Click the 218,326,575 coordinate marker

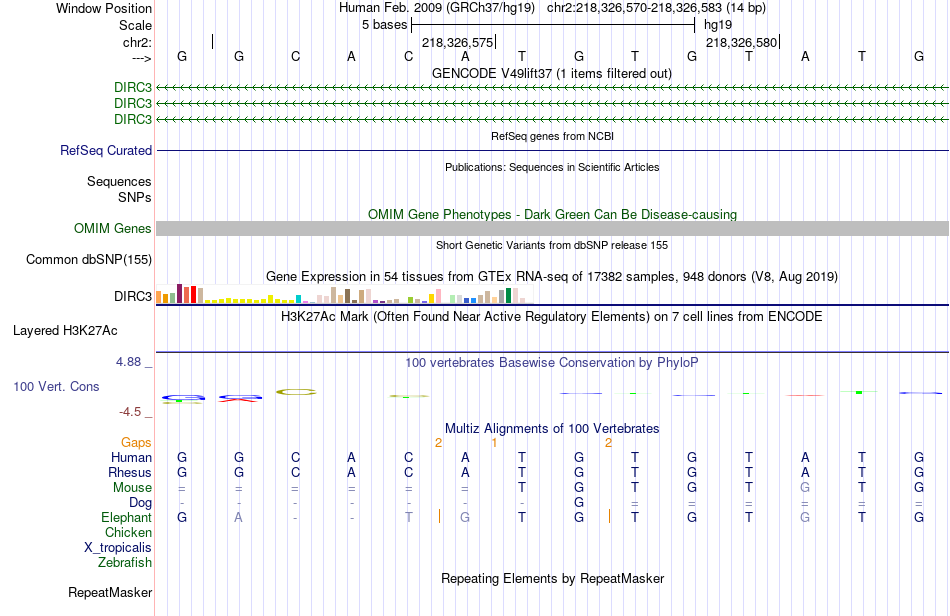tap(457, 42)
